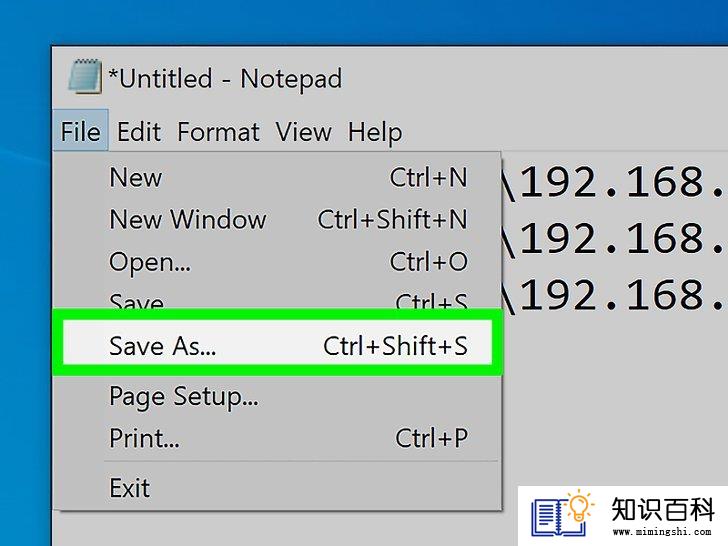The height and width of the screenshot is (546, 728).
Task: Choose Page Setup... from the menu
Action: 278,397
